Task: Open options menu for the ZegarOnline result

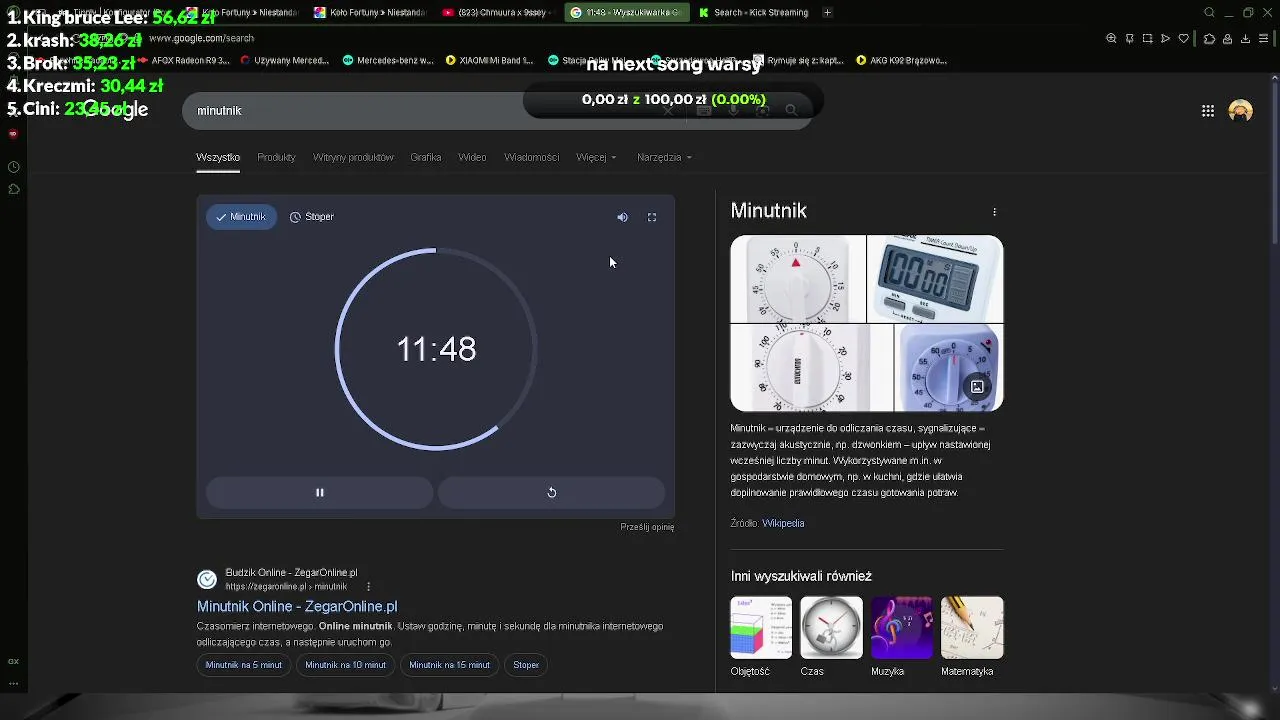Action: pos(368,587)
